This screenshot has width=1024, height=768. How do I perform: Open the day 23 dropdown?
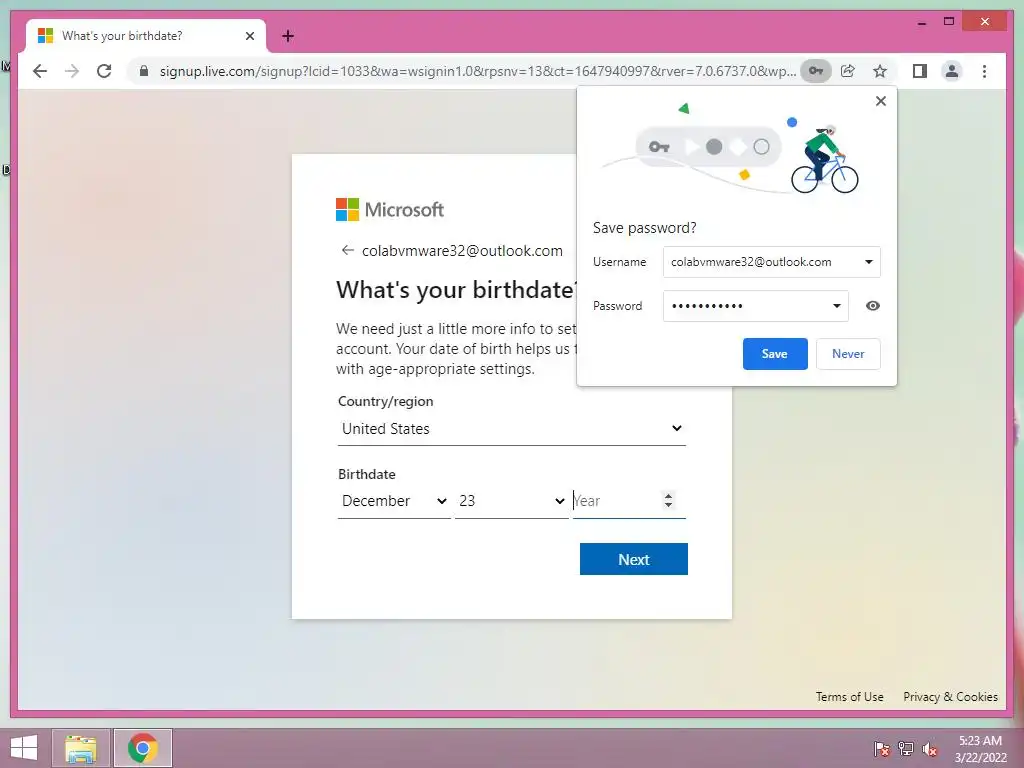(x=511, y=501)
